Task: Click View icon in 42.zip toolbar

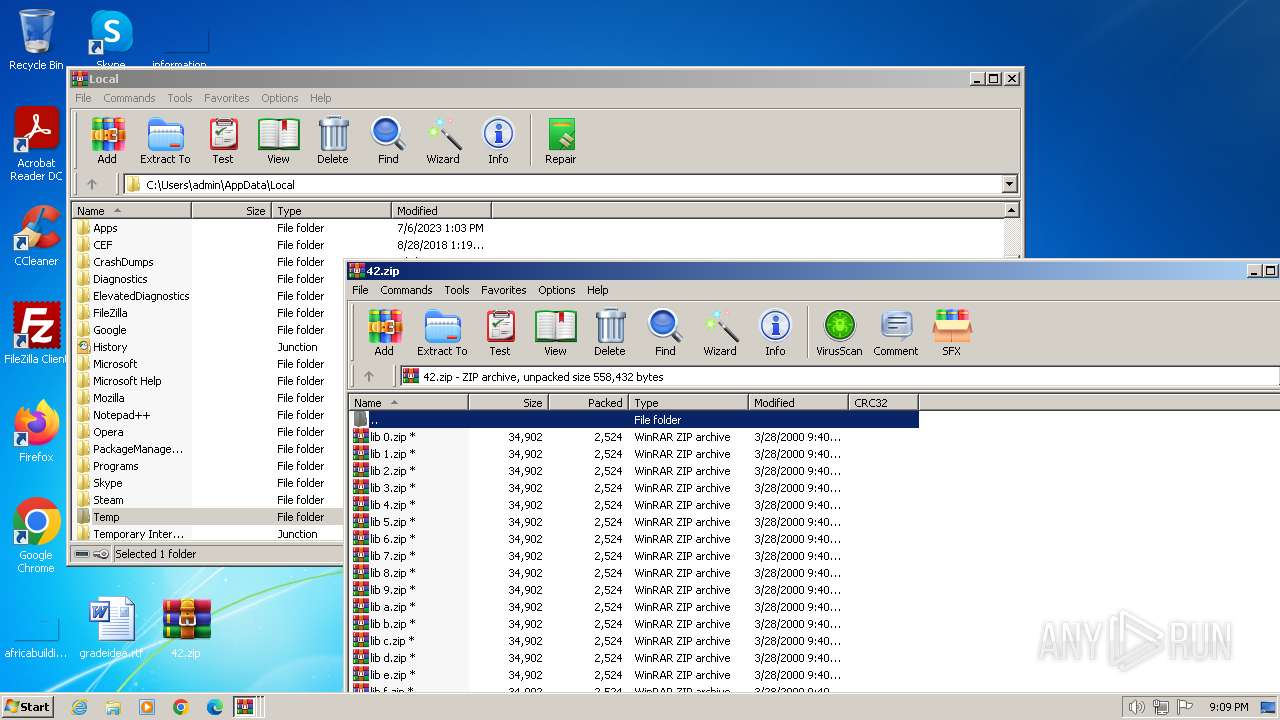Action: tap(555, 332)
